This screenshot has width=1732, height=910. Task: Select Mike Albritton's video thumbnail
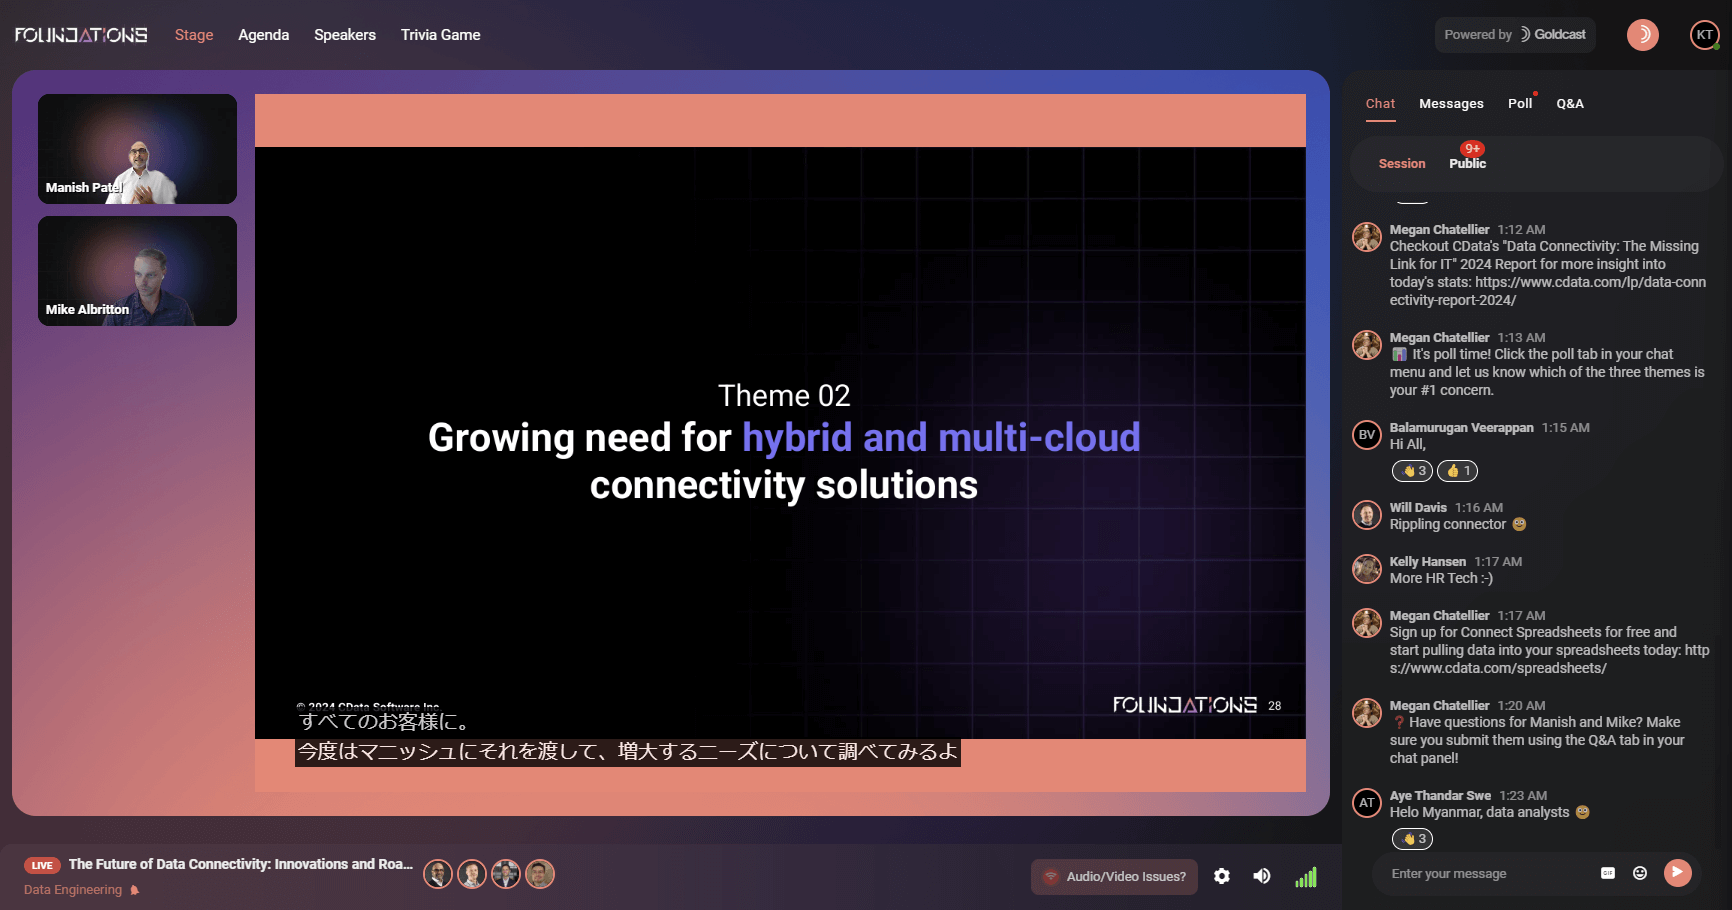(x=138, y=271)
